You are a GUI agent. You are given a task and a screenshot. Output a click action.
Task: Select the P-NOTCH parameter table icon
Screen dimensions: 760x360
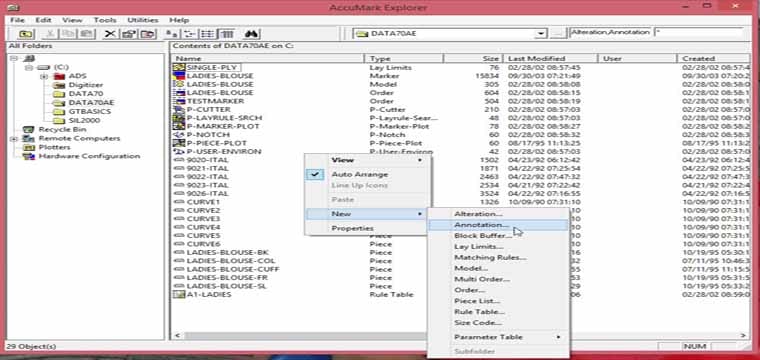coord(180,134)
